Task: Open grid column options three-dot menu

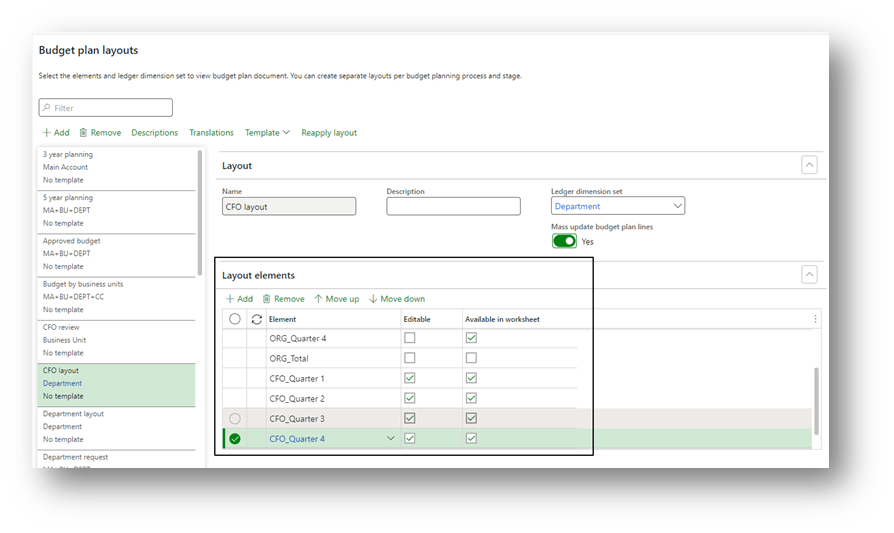Action: coord(815,319)
